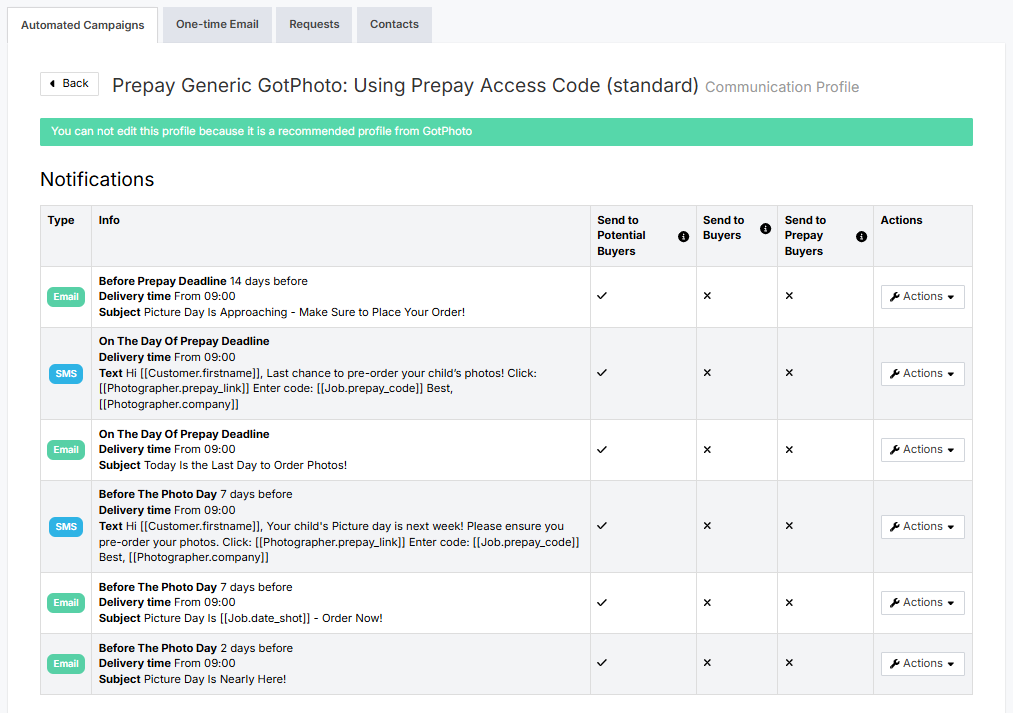Click subject 'Picture Day Is Approaching - Make Sure to Place Your Order!'

[304, 313]
